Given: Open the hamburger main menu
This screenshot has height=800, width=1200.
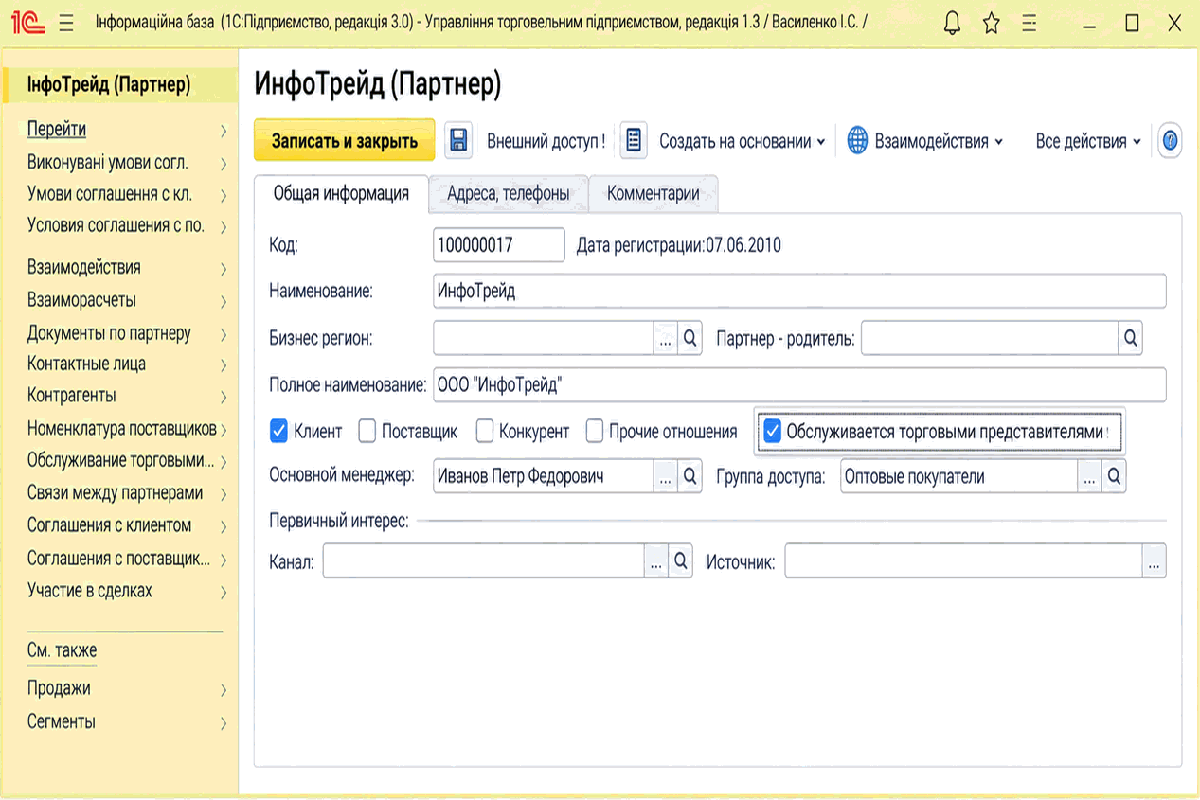Looking at the screenshot, I should click(x=67, y=23).
